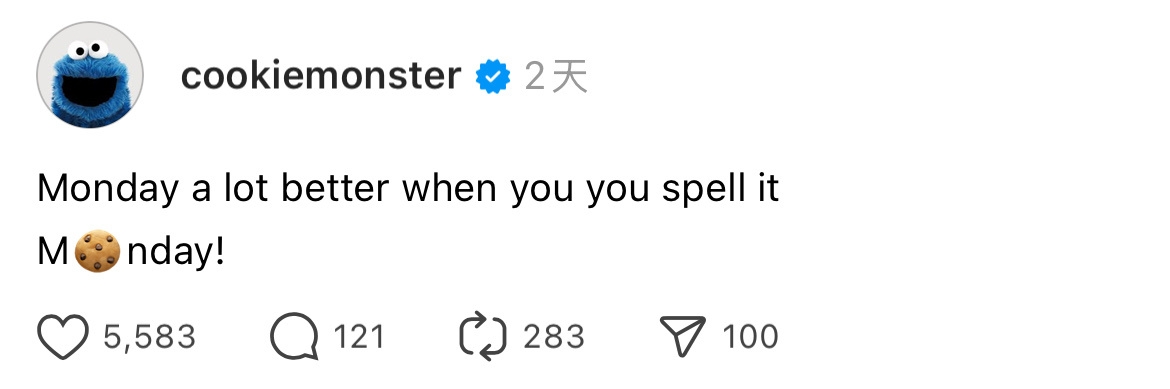The image size is (1170, 389).
Task: Click the word "when" in the post
Action: 450,189
